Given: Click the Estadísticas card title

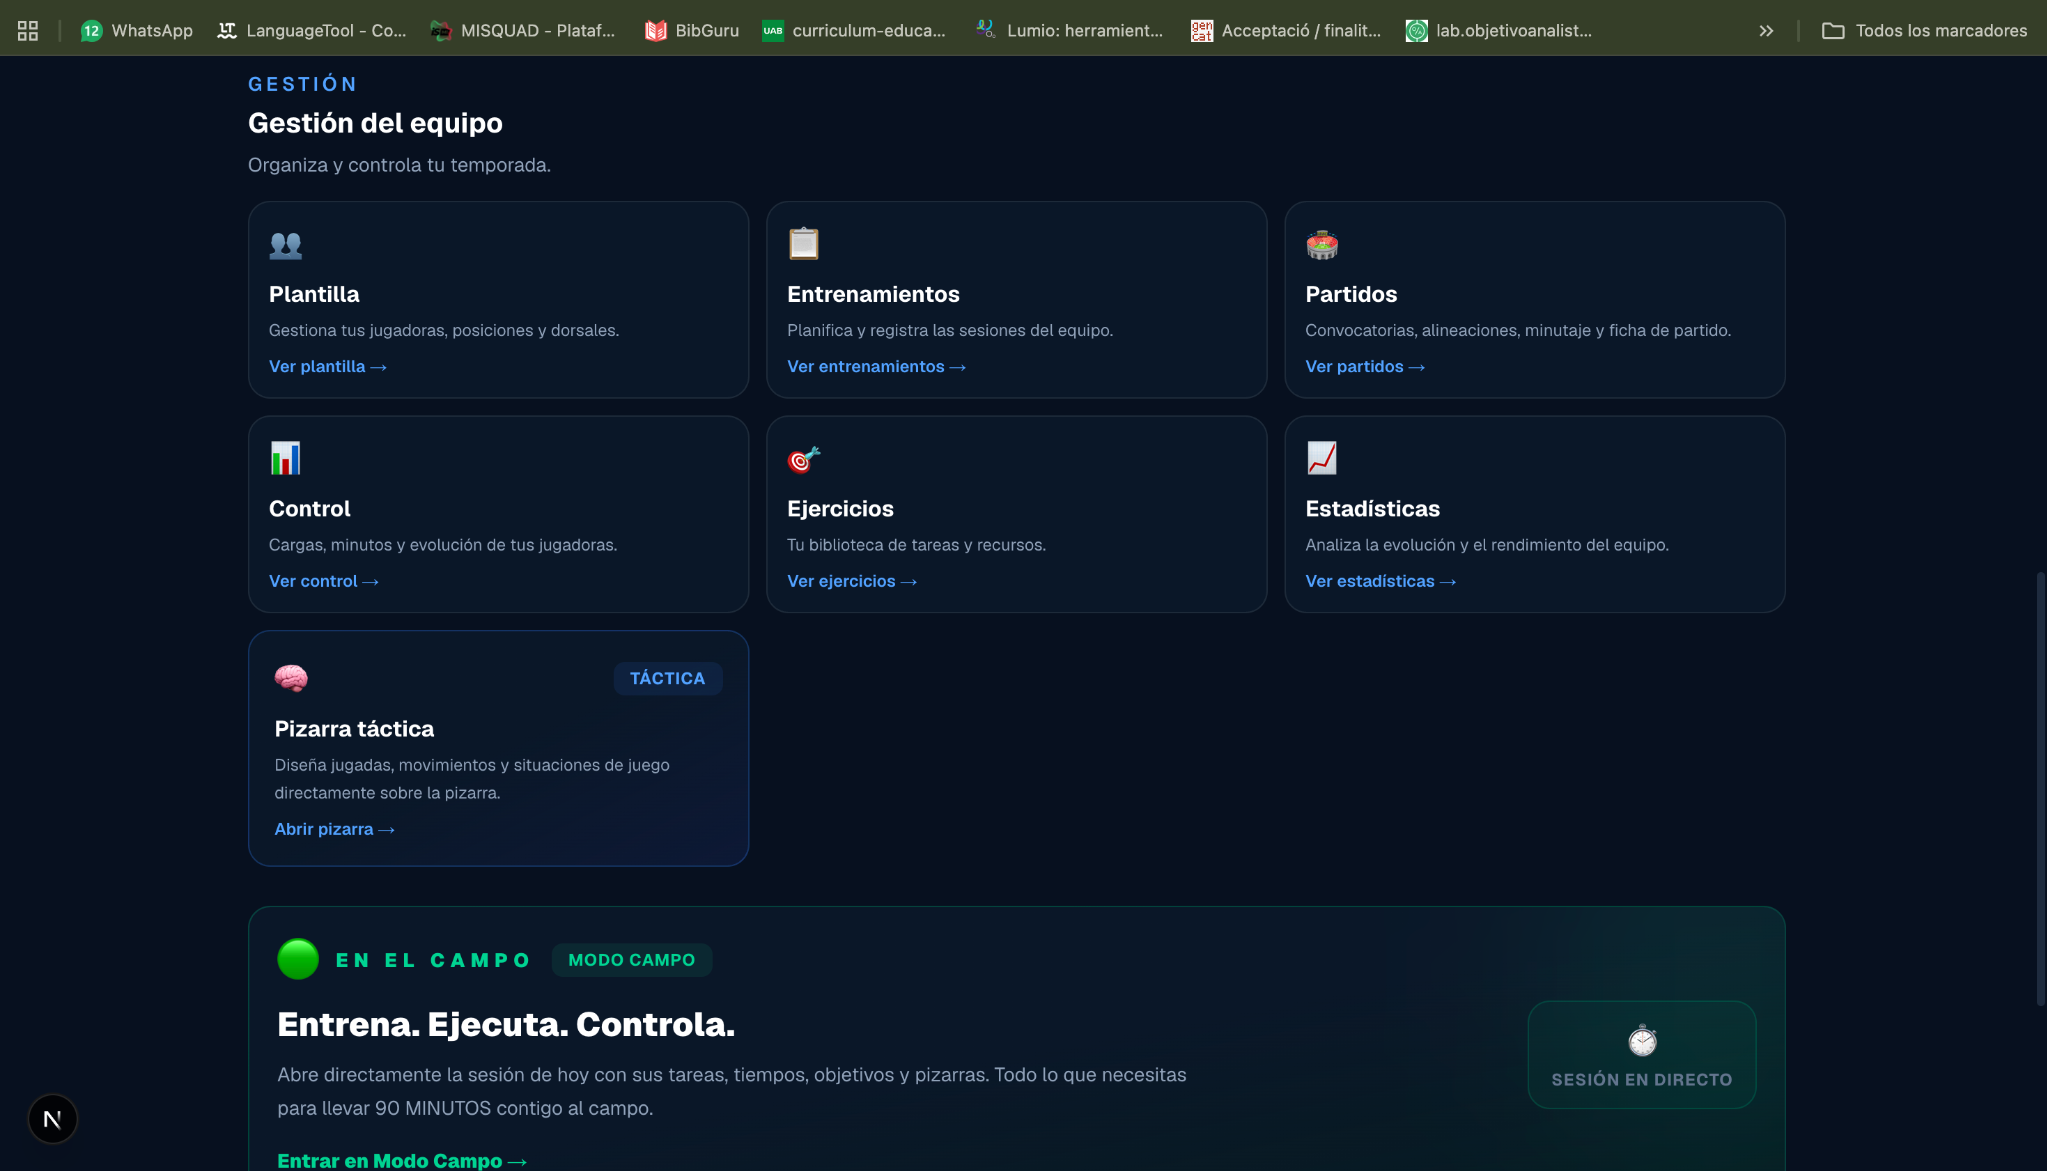Looking at the screenshot, I should 1372,508.
